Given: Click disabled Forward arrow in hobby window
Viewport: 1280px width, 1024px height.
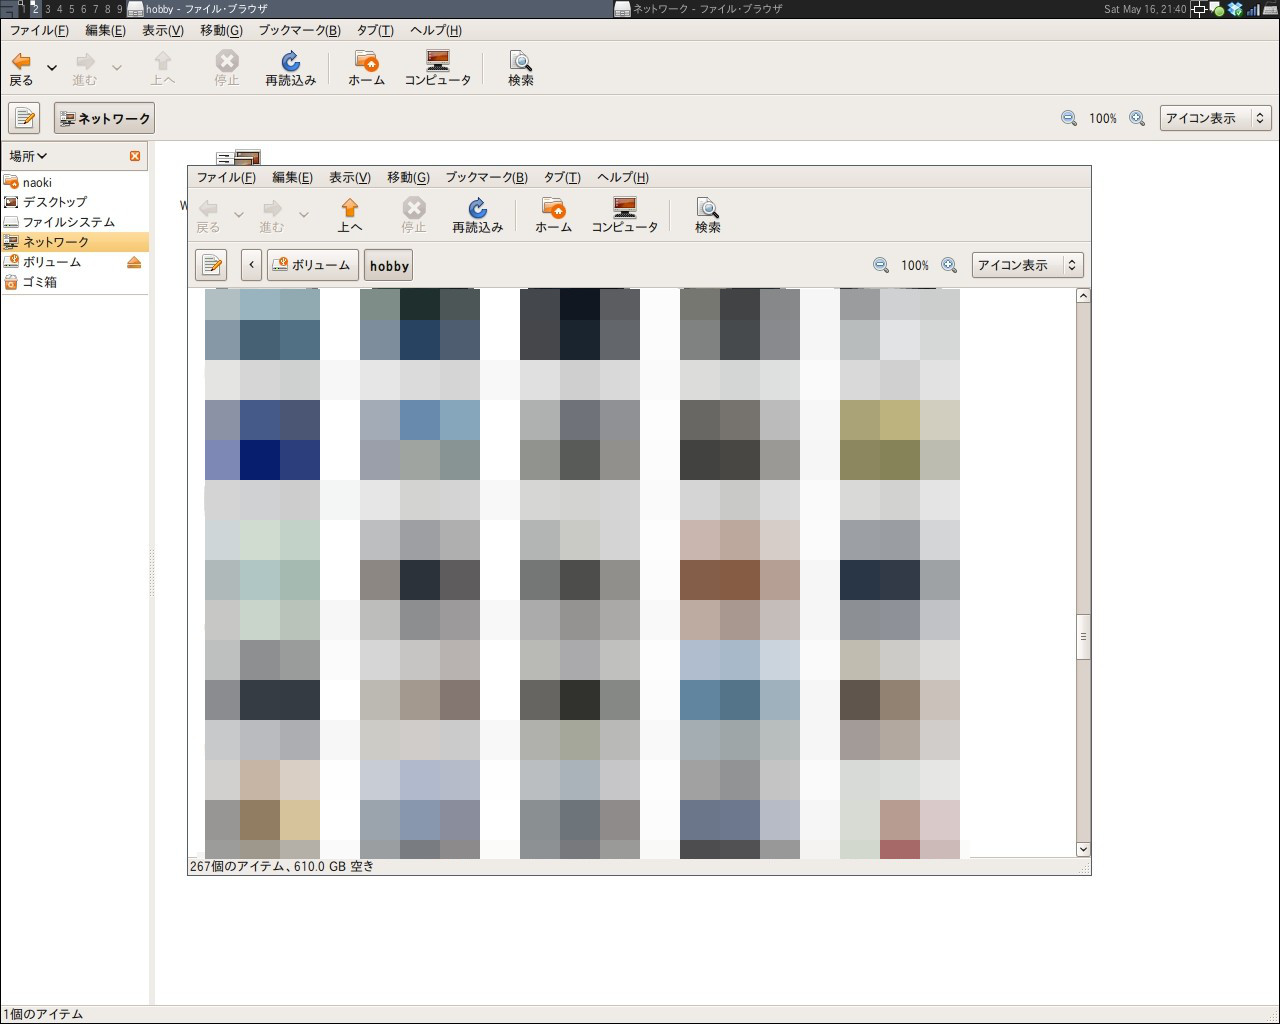Looking at the screenshot, I should tap(272, 215).
